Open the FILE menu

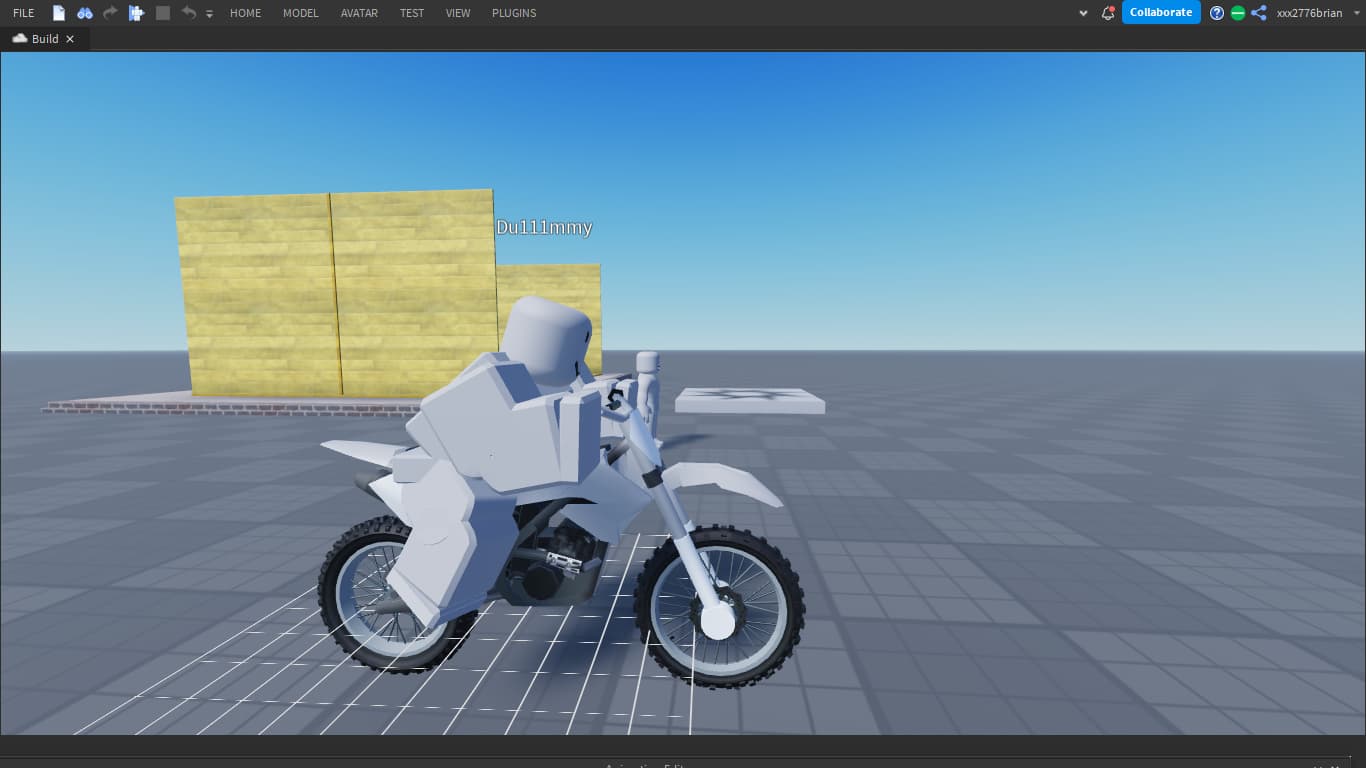click(x=23, y=13)
